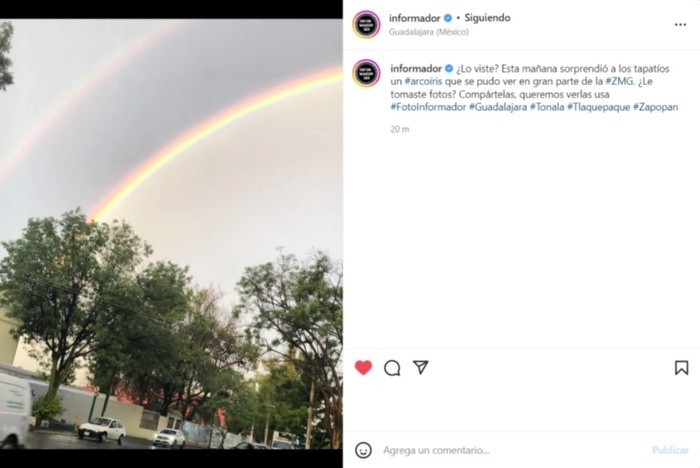Open informador profile picture in header
Screen dimensions: 700x468
(x=366, y=25)
